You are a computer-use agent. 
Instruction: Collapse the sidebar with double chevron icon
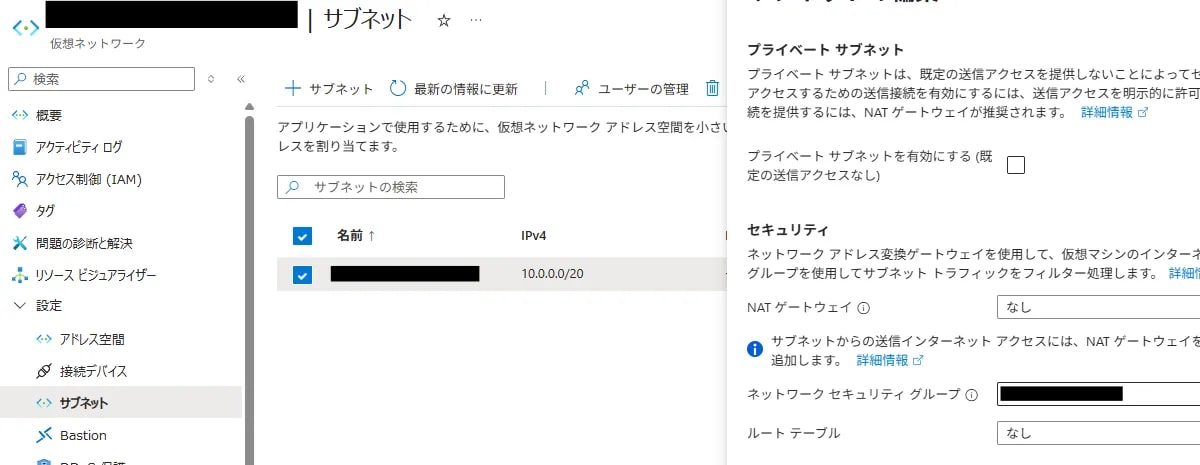coord(241,79)
